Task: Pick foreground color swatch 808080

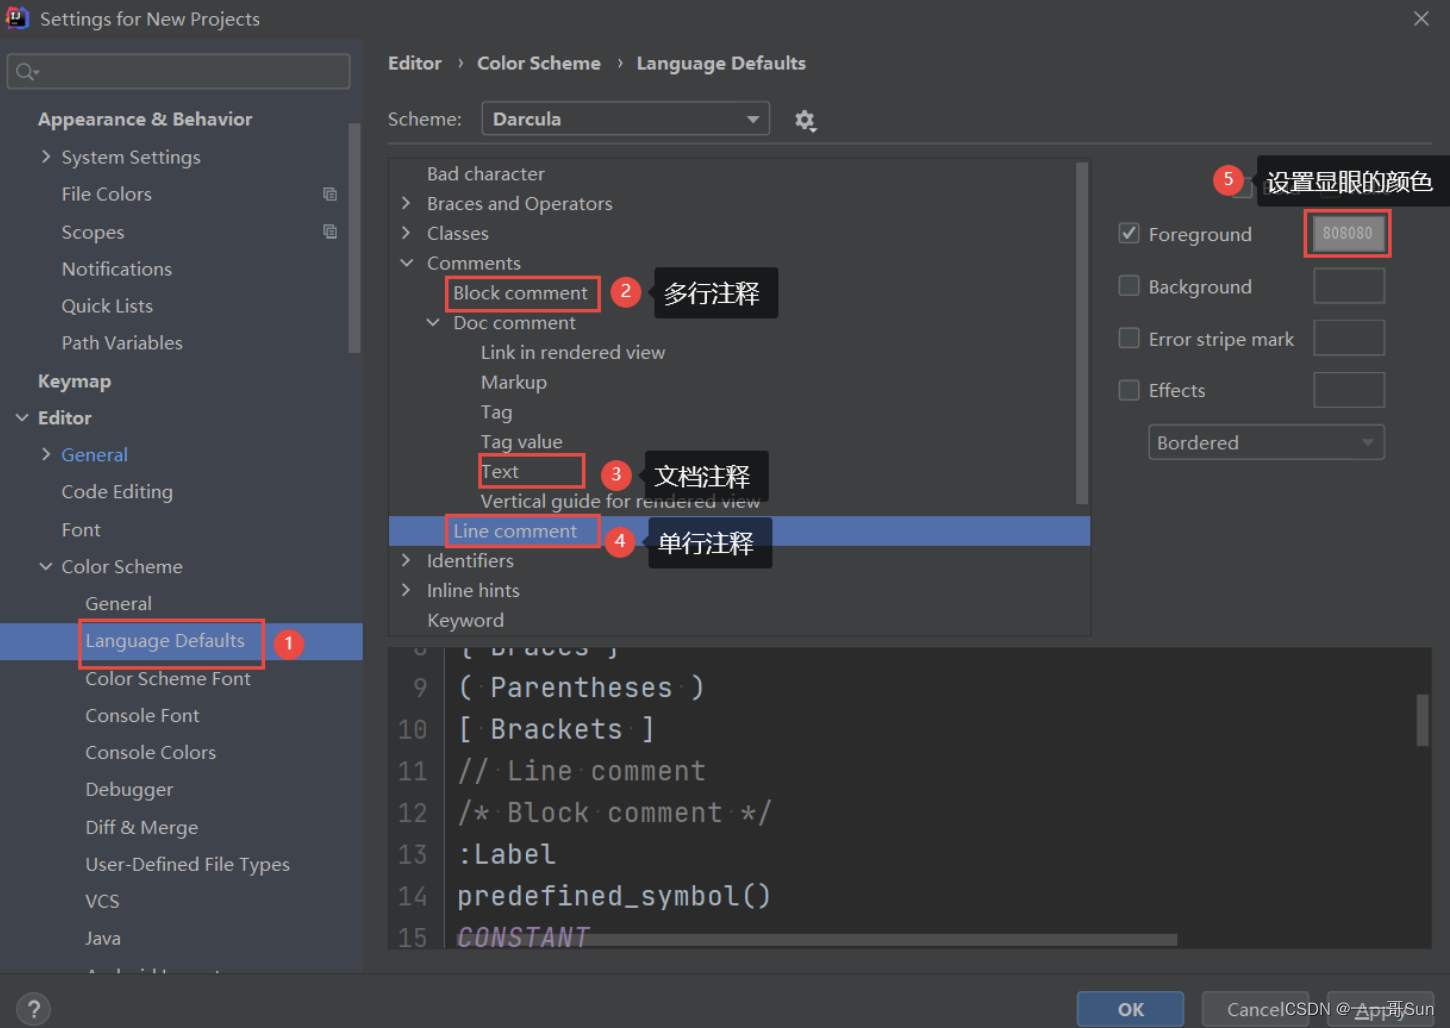Action: click(1348, 233)
